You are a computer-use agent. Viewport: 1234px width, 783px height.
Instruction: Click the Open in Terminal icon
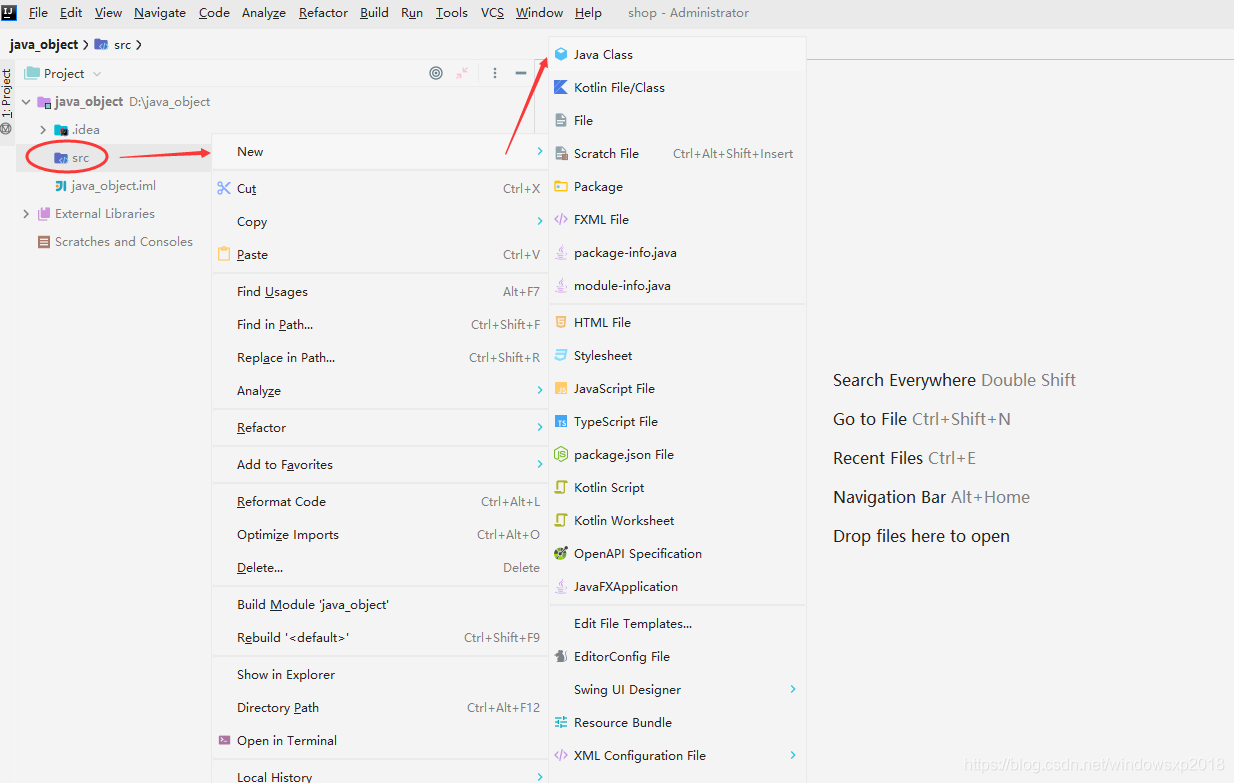224,741
